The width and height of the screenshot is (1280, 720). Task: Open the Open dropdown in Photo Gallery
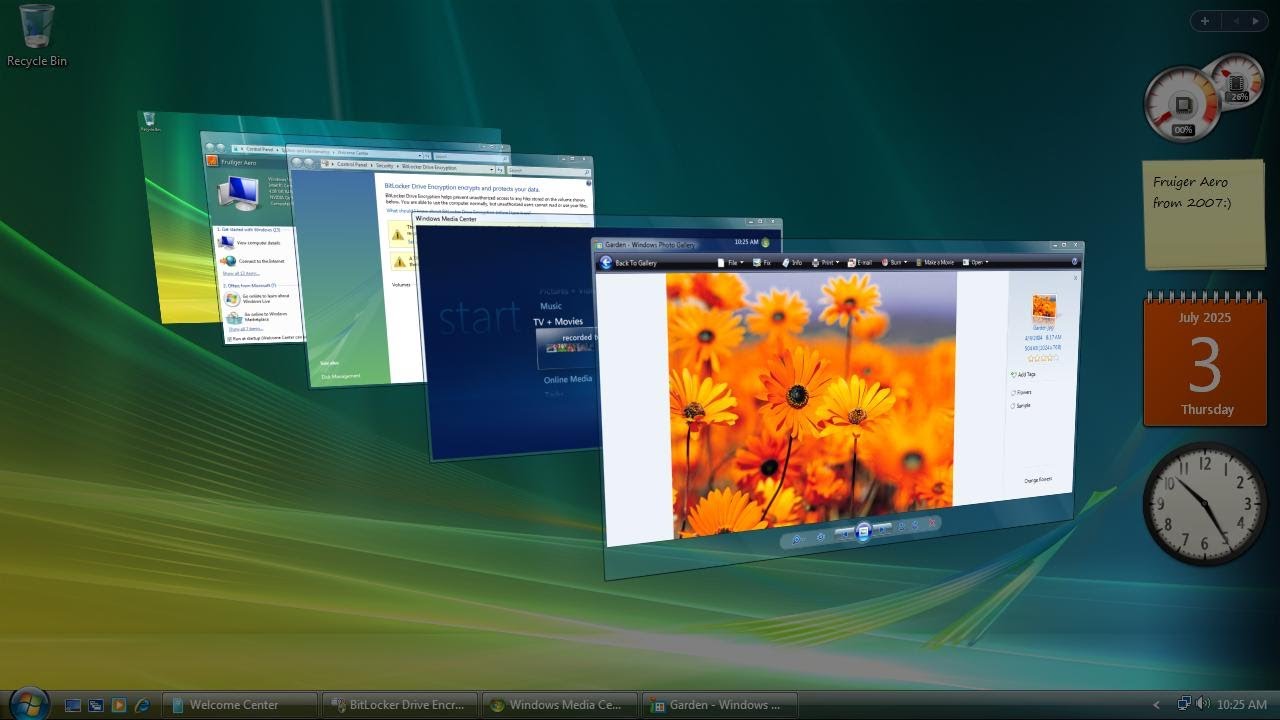pyautogui.click(x=975, y=262)
